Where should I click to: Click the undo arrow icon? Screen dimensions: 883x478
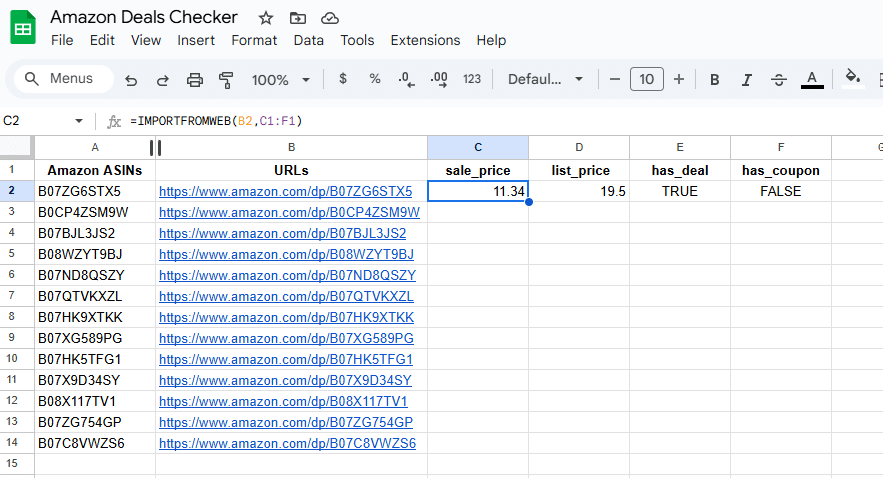(131, 80)
